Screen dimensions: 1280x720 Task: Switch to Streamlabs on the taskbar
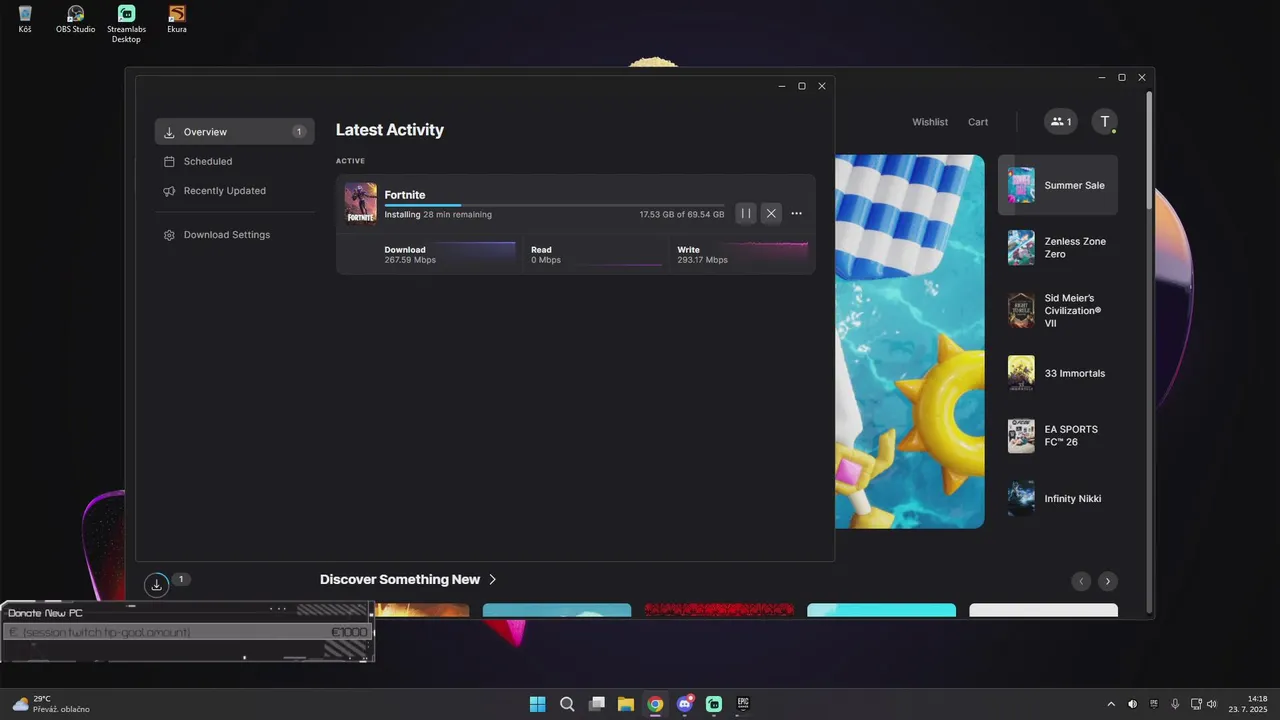coord(714,704)
